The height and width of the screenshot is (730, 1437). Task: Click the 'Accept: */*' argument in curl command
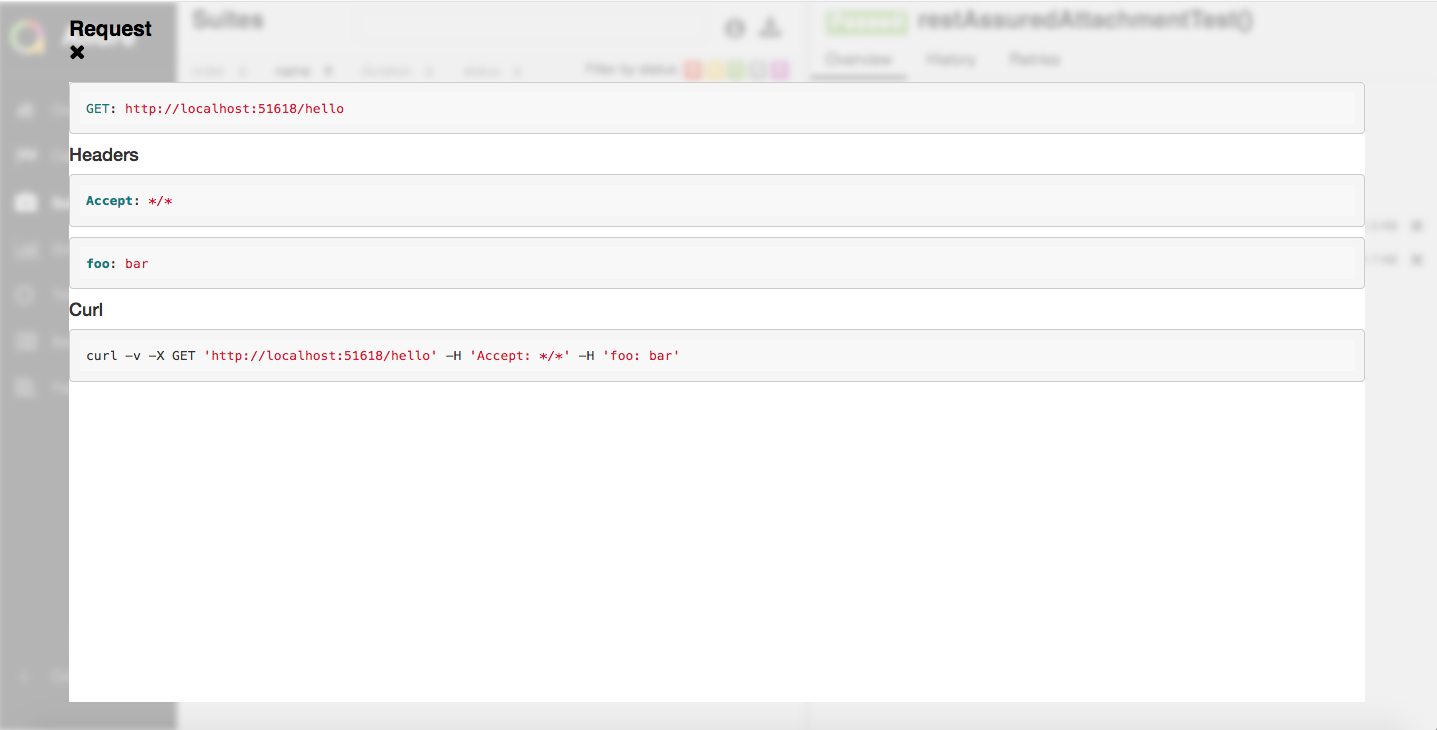pyautogui.click(x=520, y=356)
